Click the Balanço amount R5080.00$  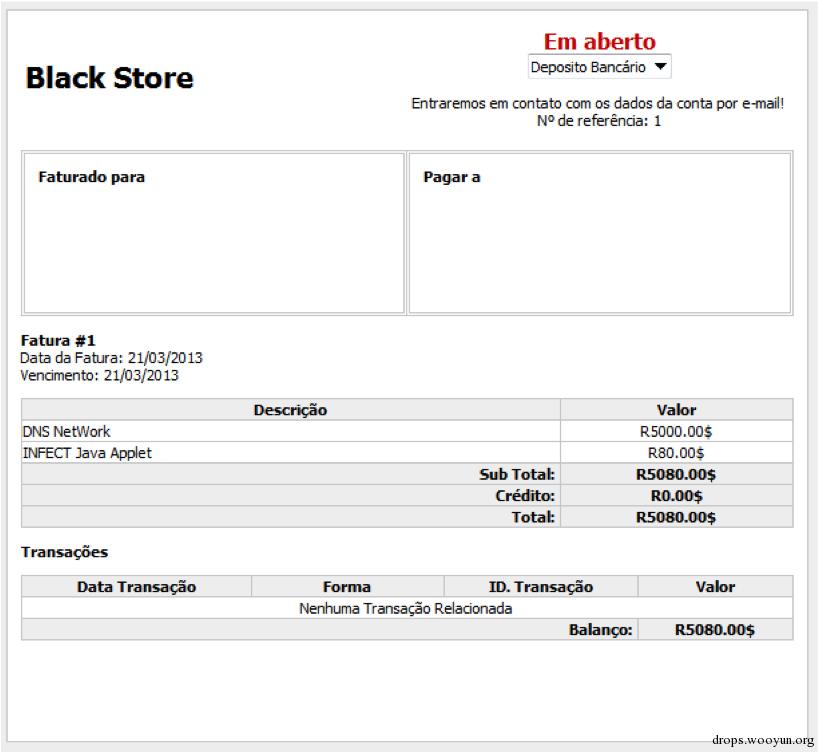coord(714,630)
